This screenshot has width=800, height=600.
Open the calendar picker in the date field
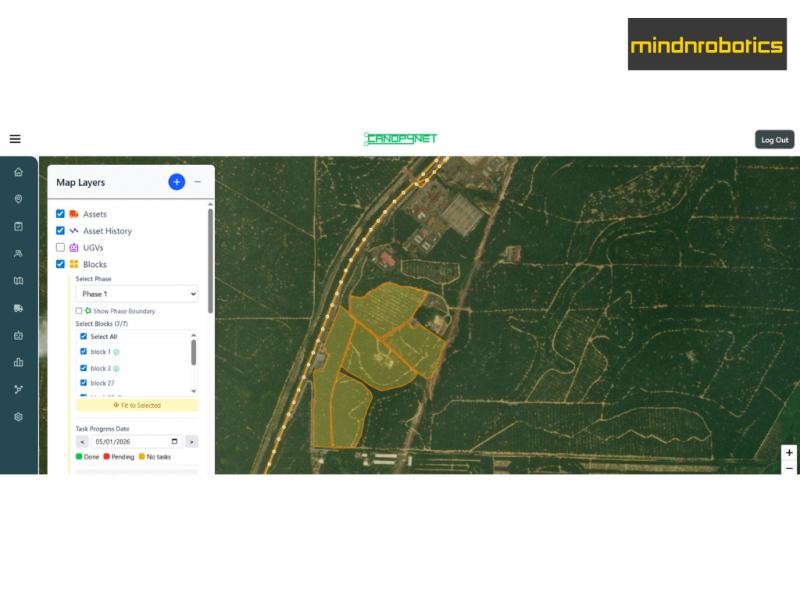[175, 441]
